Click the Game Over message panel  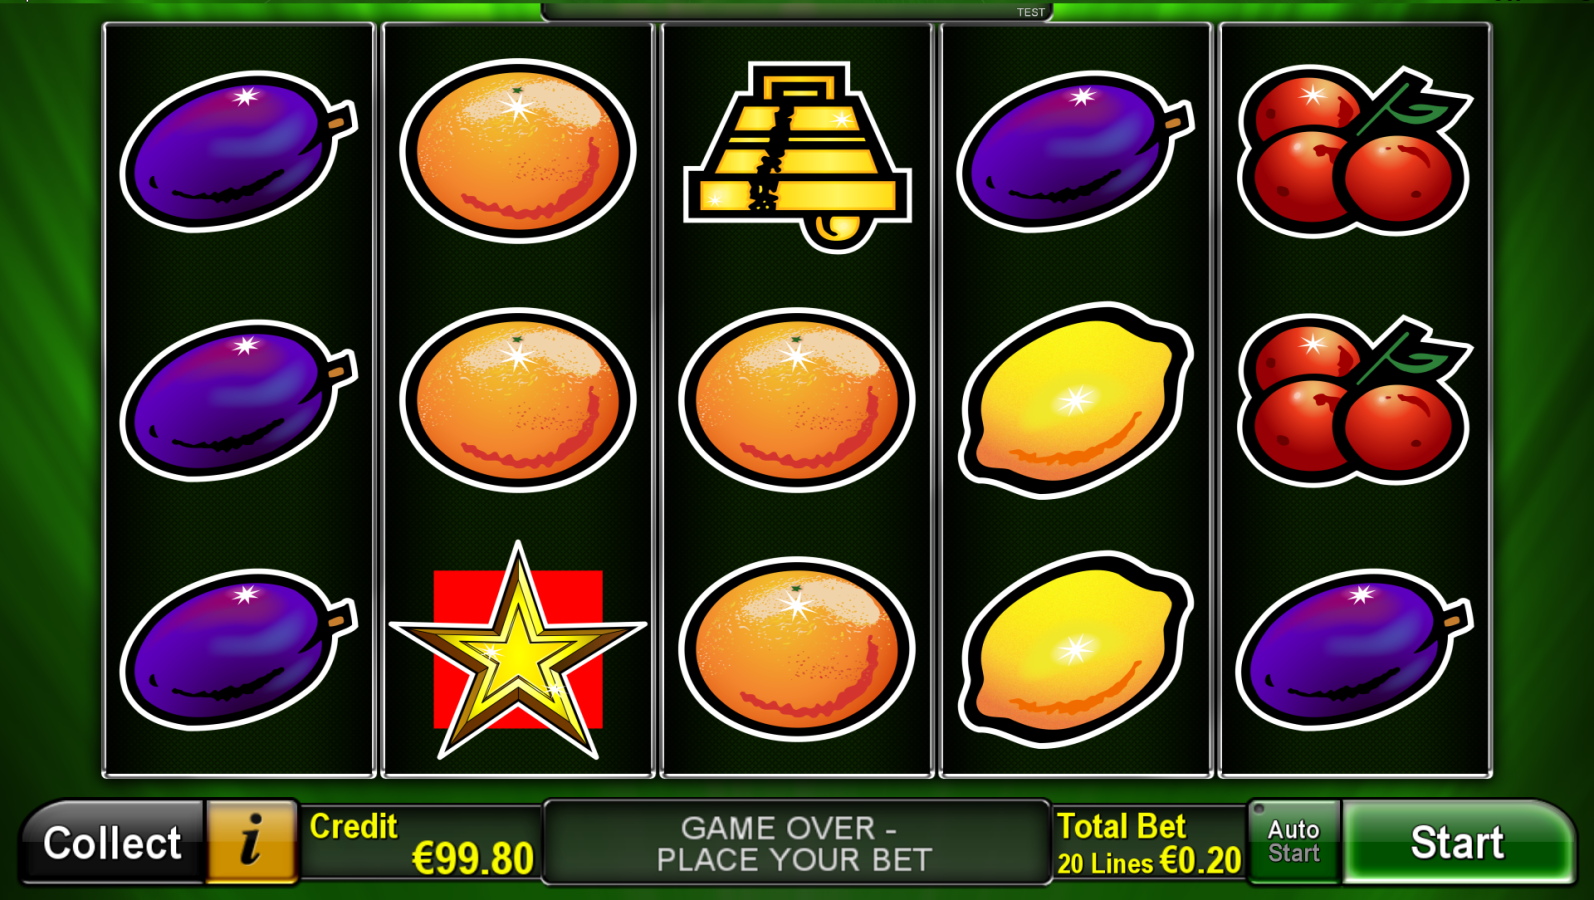(796, 843)
